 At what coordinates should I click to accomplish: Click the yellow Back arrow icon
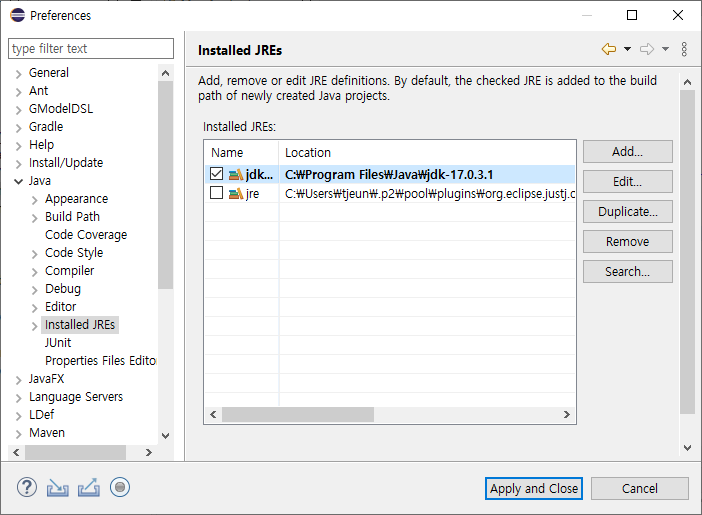(608, 49)
